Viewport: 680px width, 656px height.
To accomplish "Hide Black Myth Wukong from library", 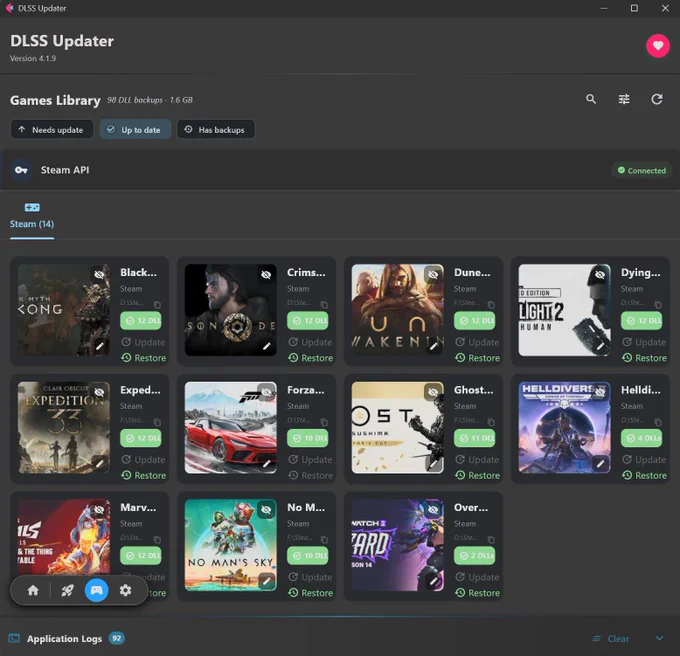I will 99,274.
